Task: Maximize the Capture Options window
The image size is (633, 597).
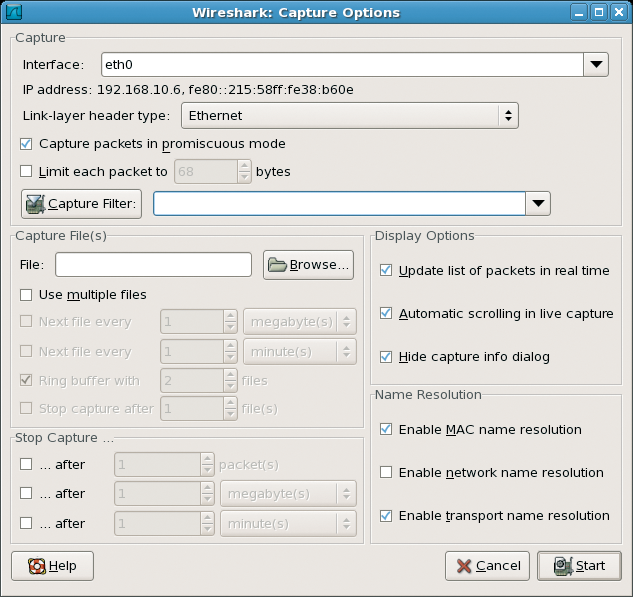Action: point(599,12)
